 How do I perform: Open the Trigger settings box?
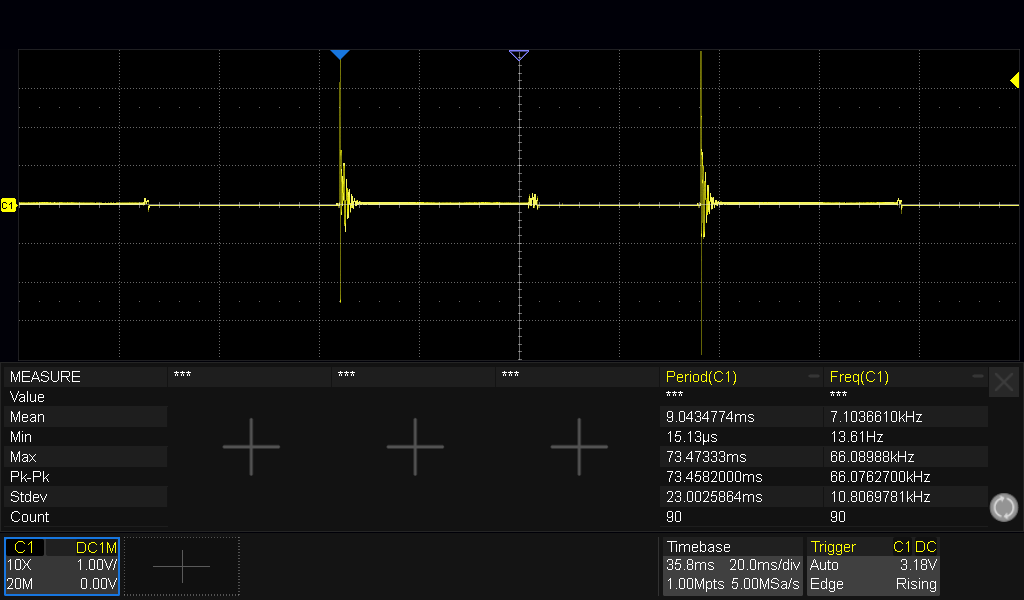click(x=873, y=566)
